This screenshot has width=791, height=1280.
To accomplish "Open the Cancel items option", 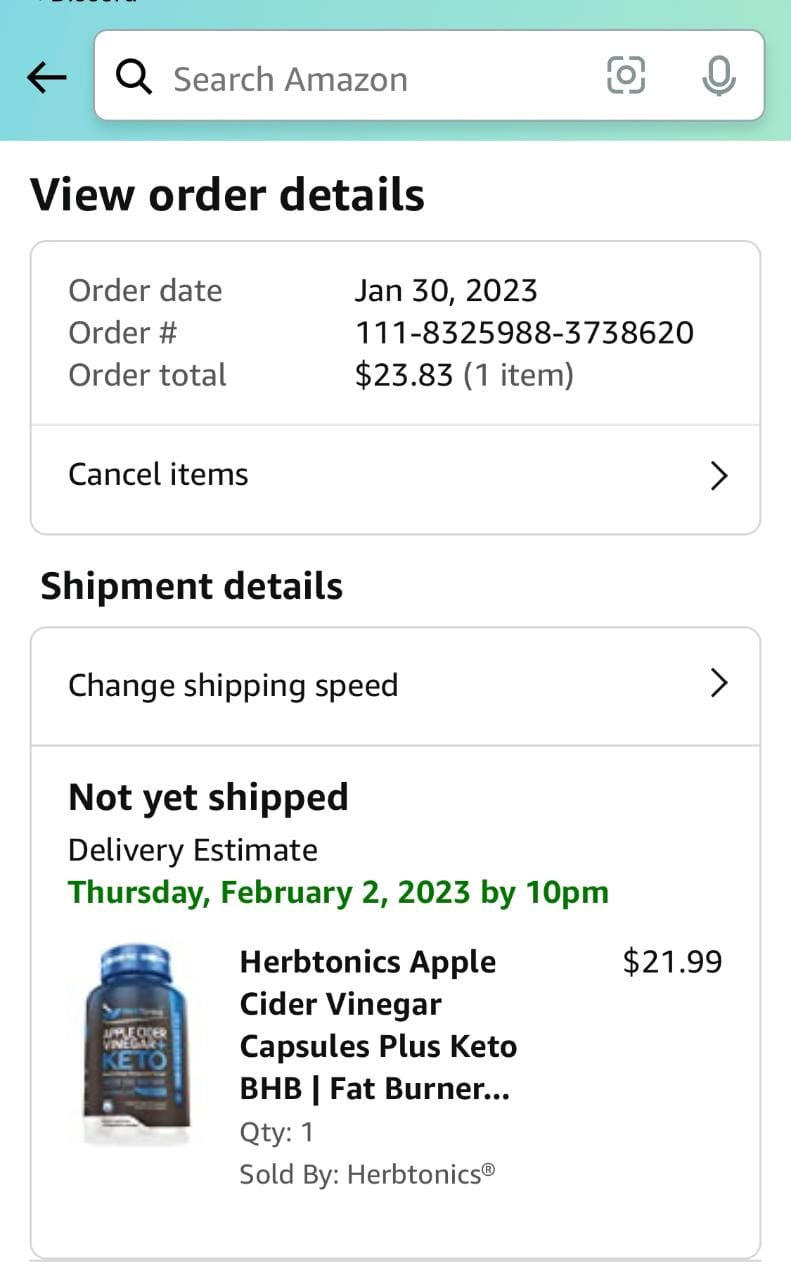I will point(158,474).
